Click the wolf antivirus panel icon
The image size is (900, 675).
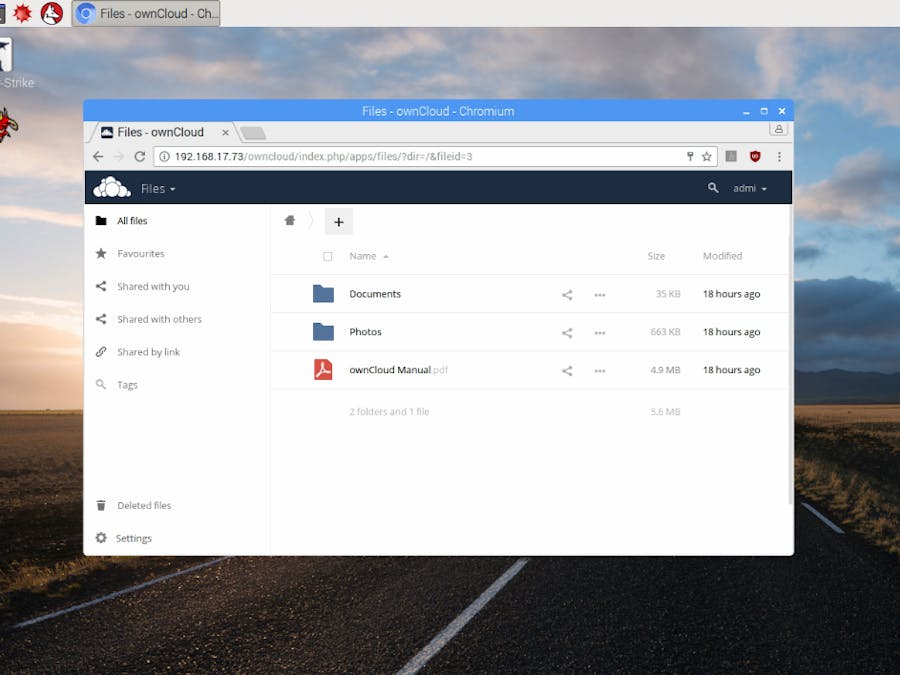pyautogui.click(x=52, y=13)
